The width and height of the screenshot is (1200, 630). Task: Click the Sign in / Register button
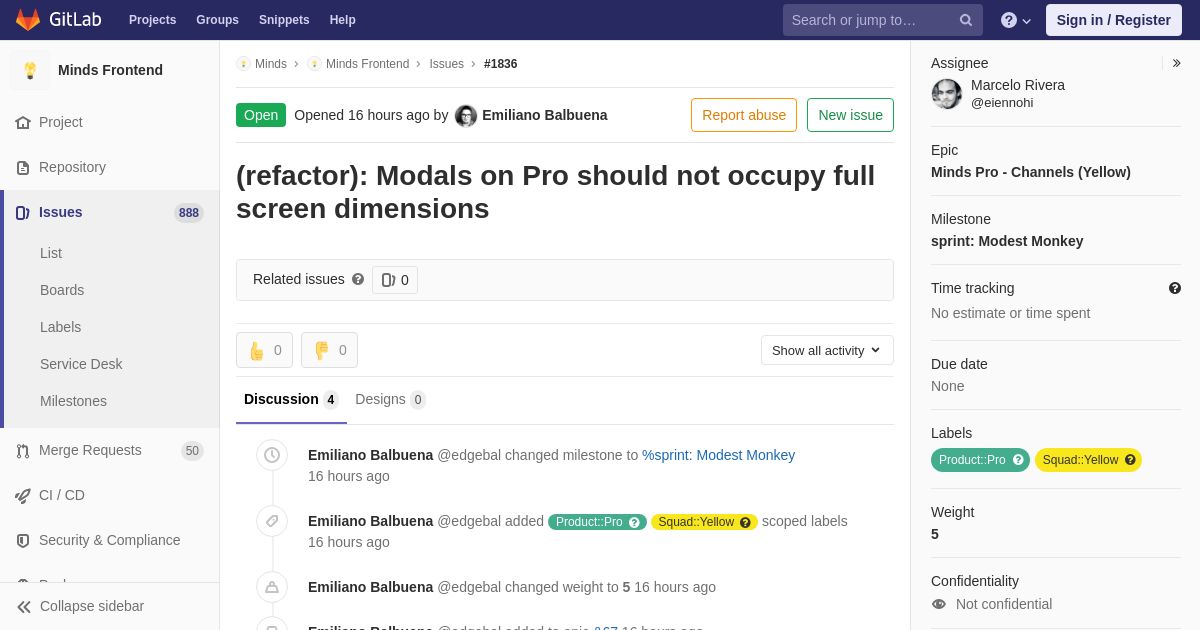[1113, 20]
